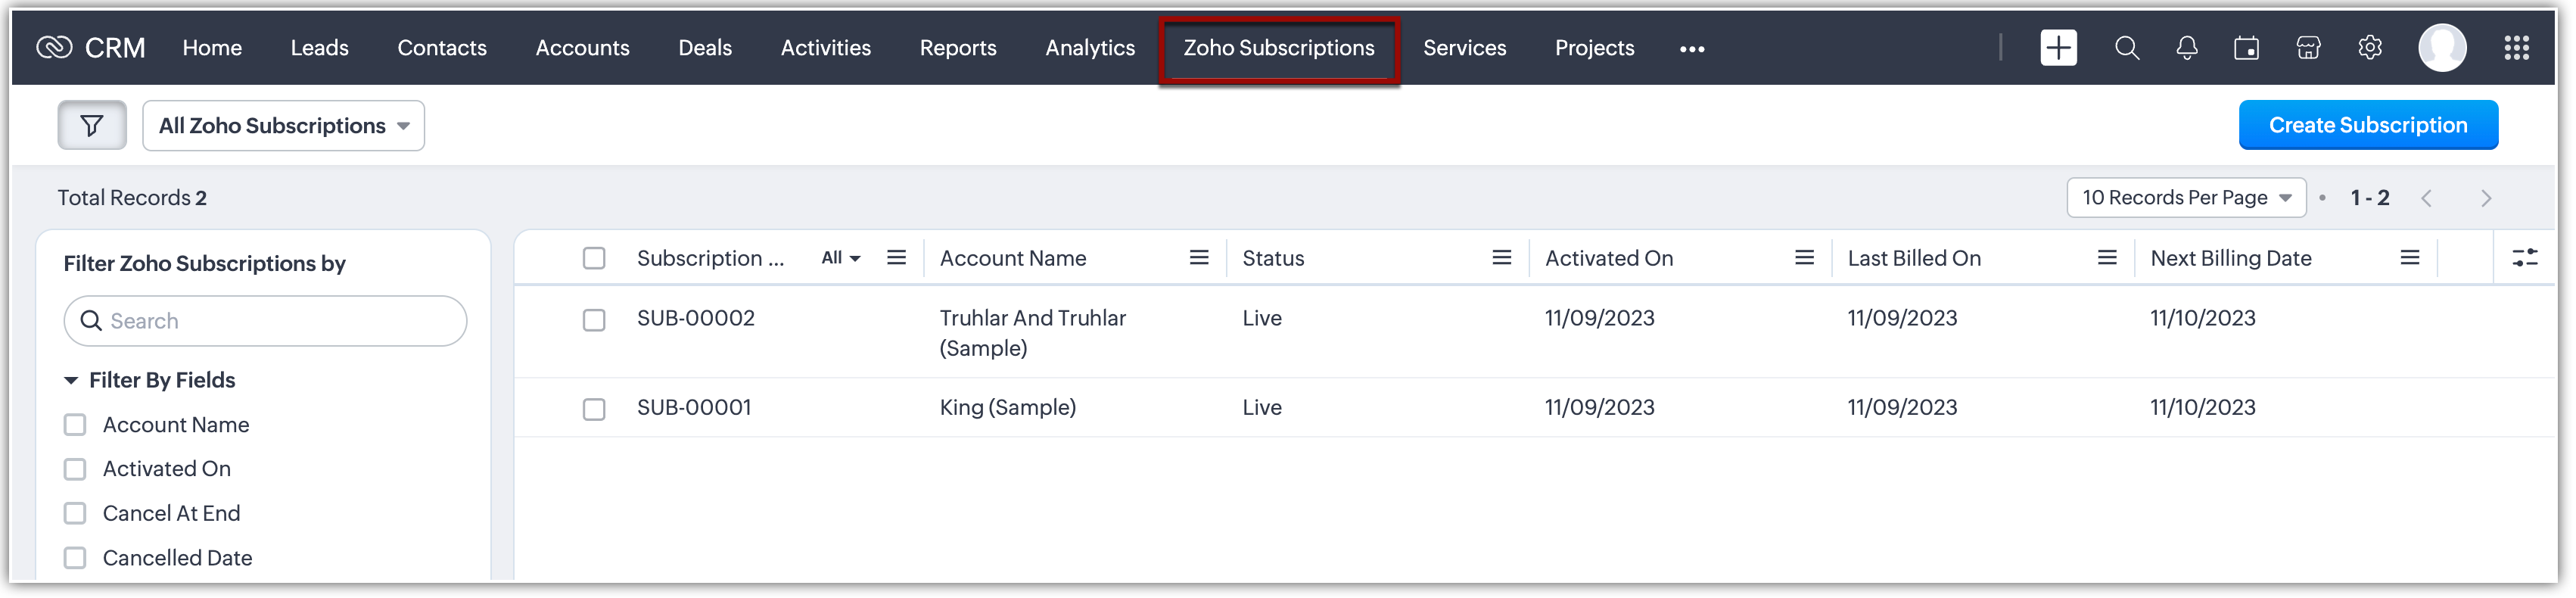Enable the Cancel At End filter checkbox
Viewport: 2576px width, 598px height.
[x=75, y=513]
